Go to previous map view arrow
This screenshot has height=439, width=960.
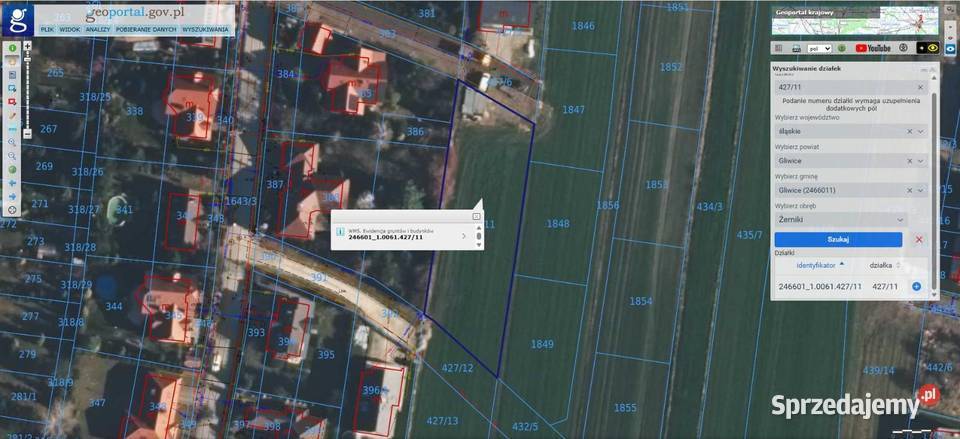click(12, 183)
